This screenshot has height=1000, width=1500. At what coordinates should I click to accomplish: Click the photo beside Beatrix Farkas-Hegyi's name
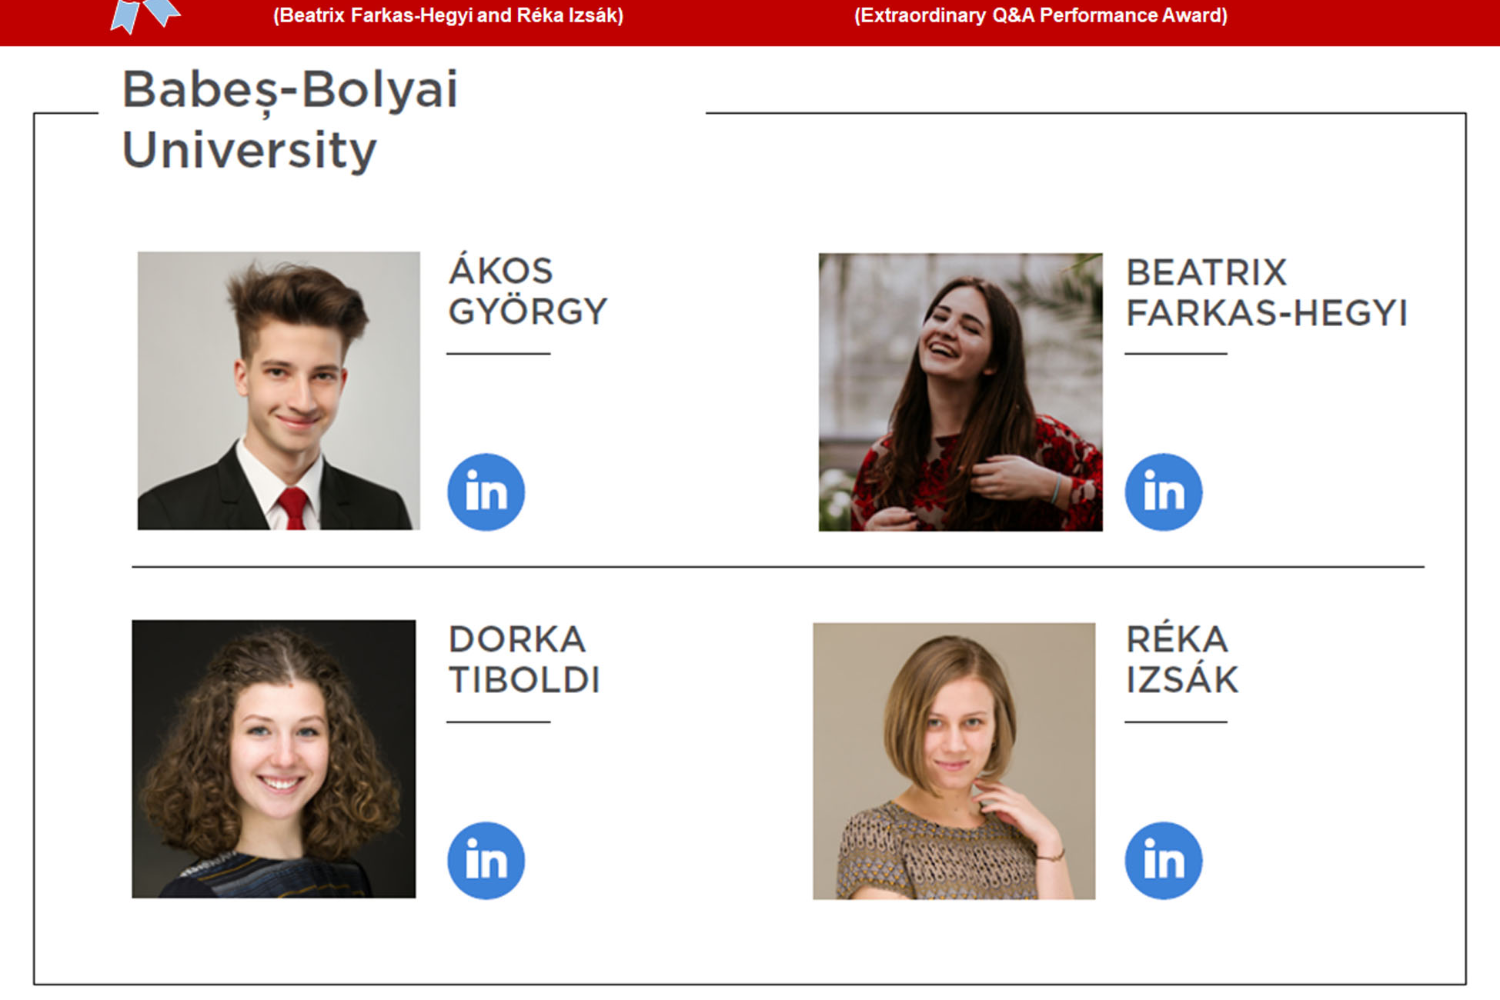[960, 392]
